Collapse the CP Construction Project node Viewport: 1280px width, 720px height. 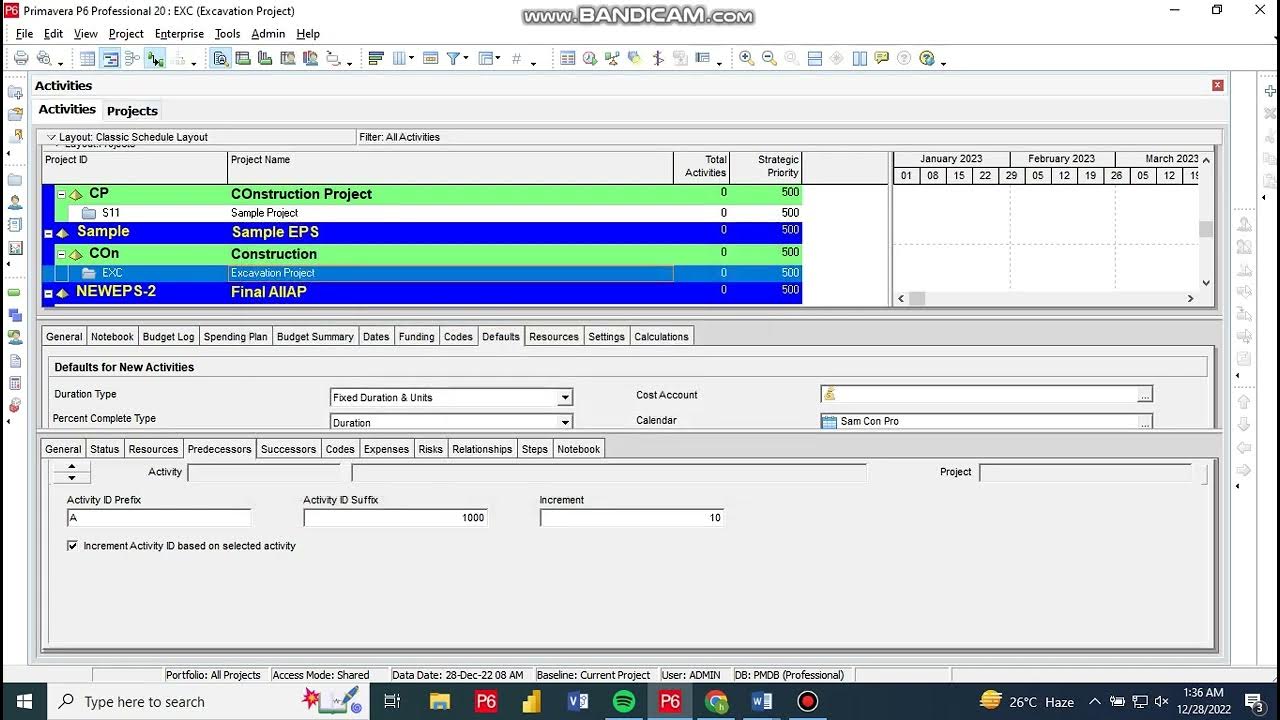[61, 194]
